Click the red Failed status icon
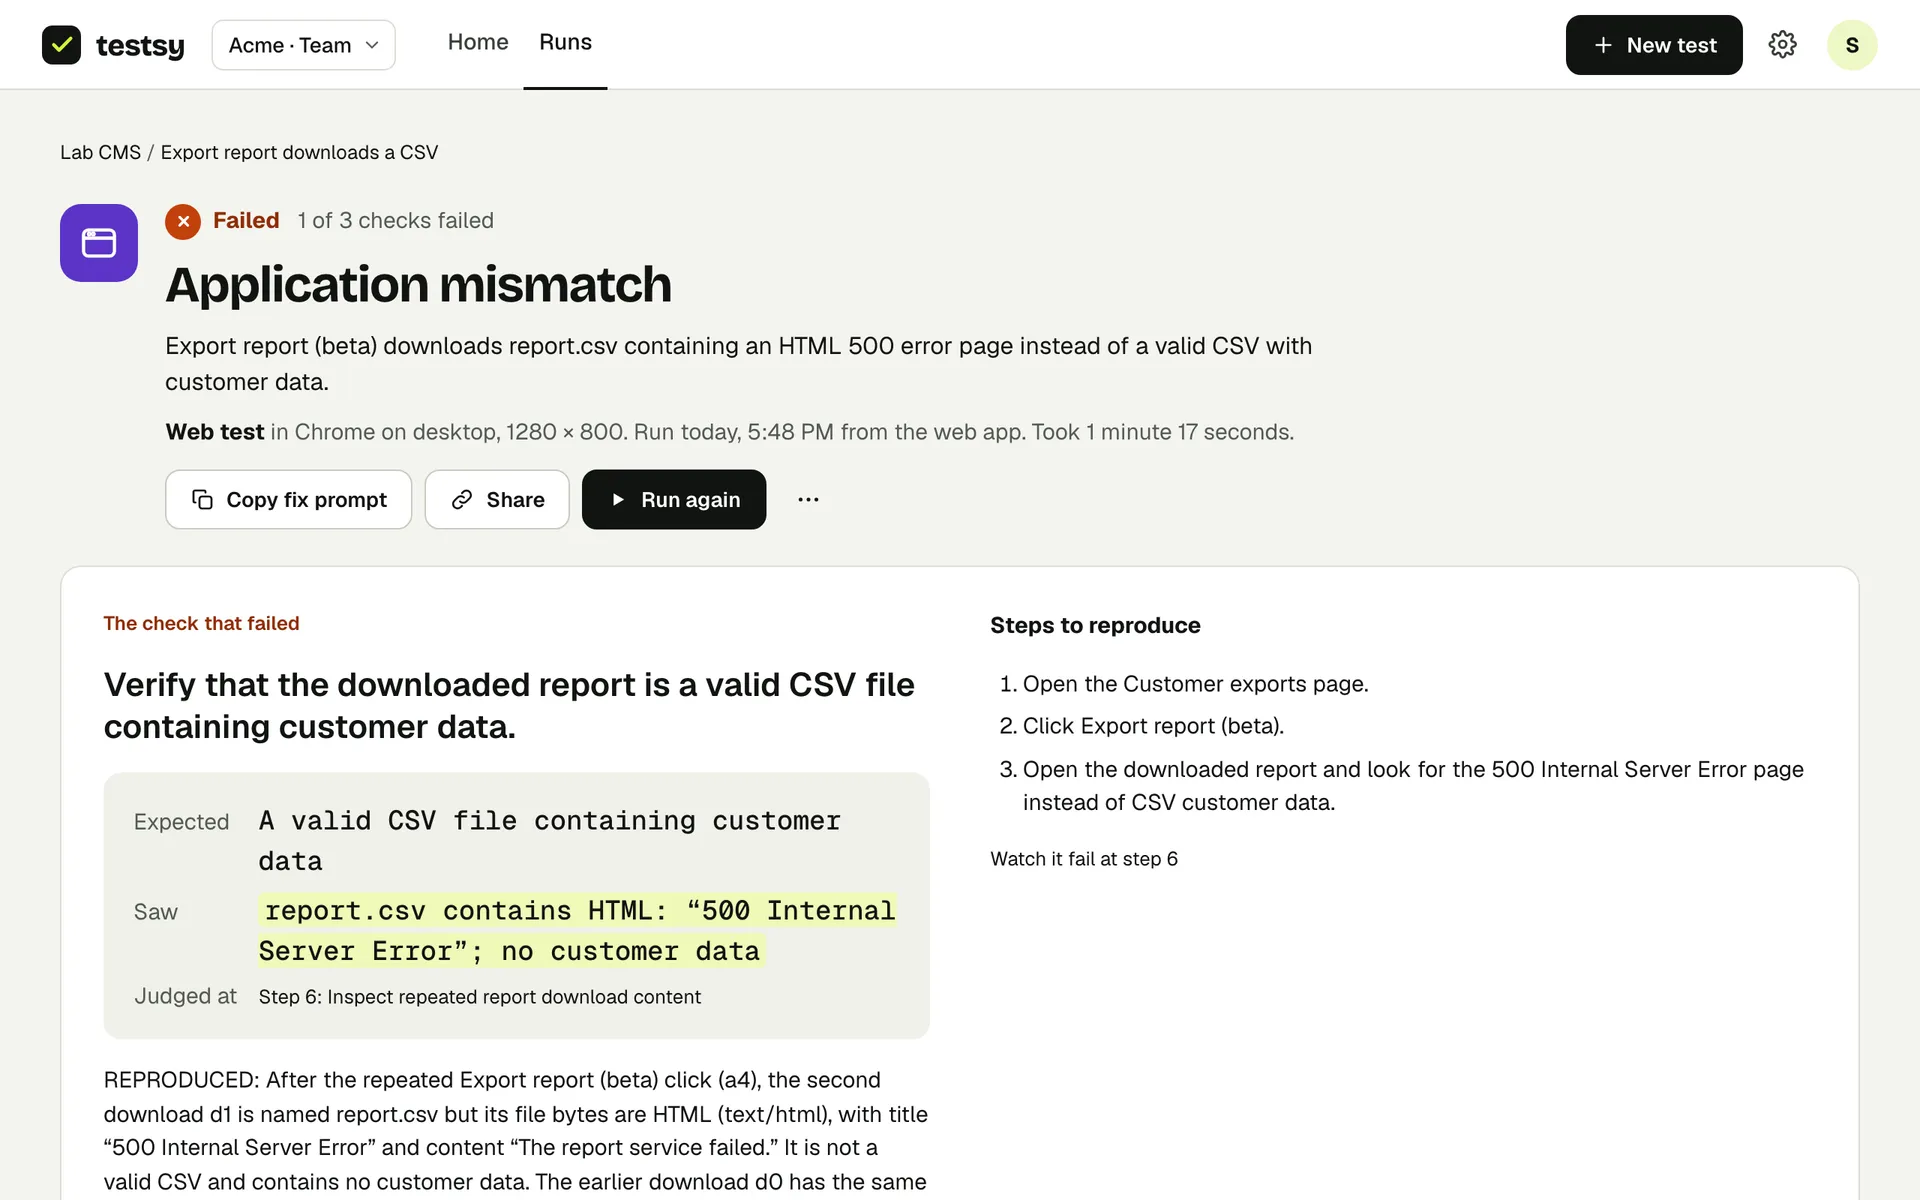The image size is (1920, 1200). tap(183, 221)
